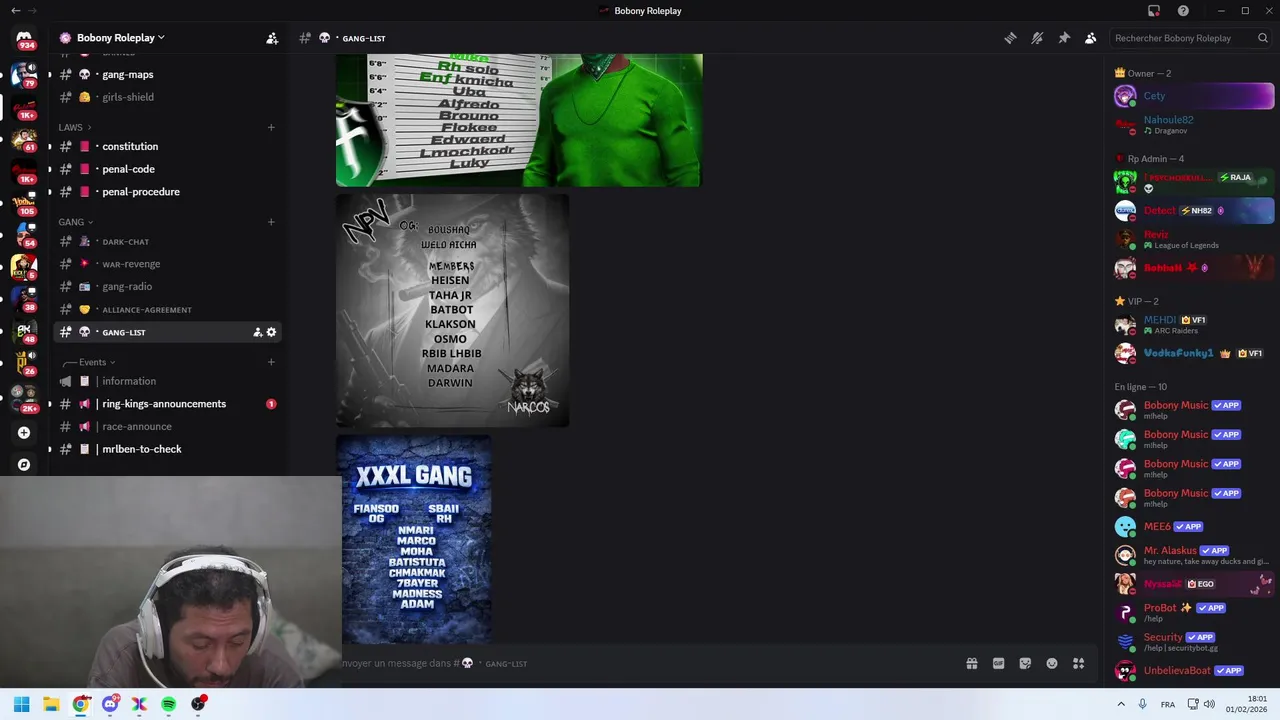
Task: Open the gift icon in message bar
Action: tap(971, 663)
